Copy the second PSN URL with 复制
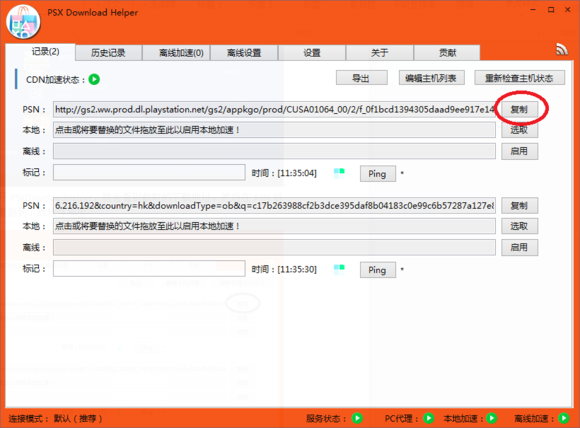 519,205
